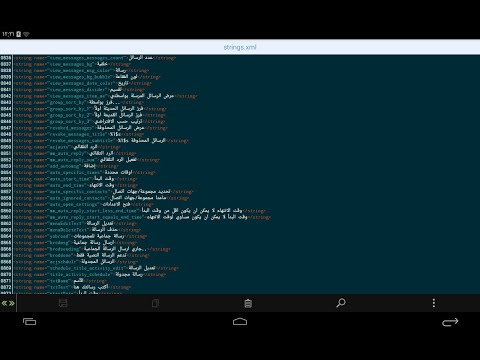Click the view_messages_msg_color string line
Viewport: 480px width, 360px height.
click(x=82, y=70)
